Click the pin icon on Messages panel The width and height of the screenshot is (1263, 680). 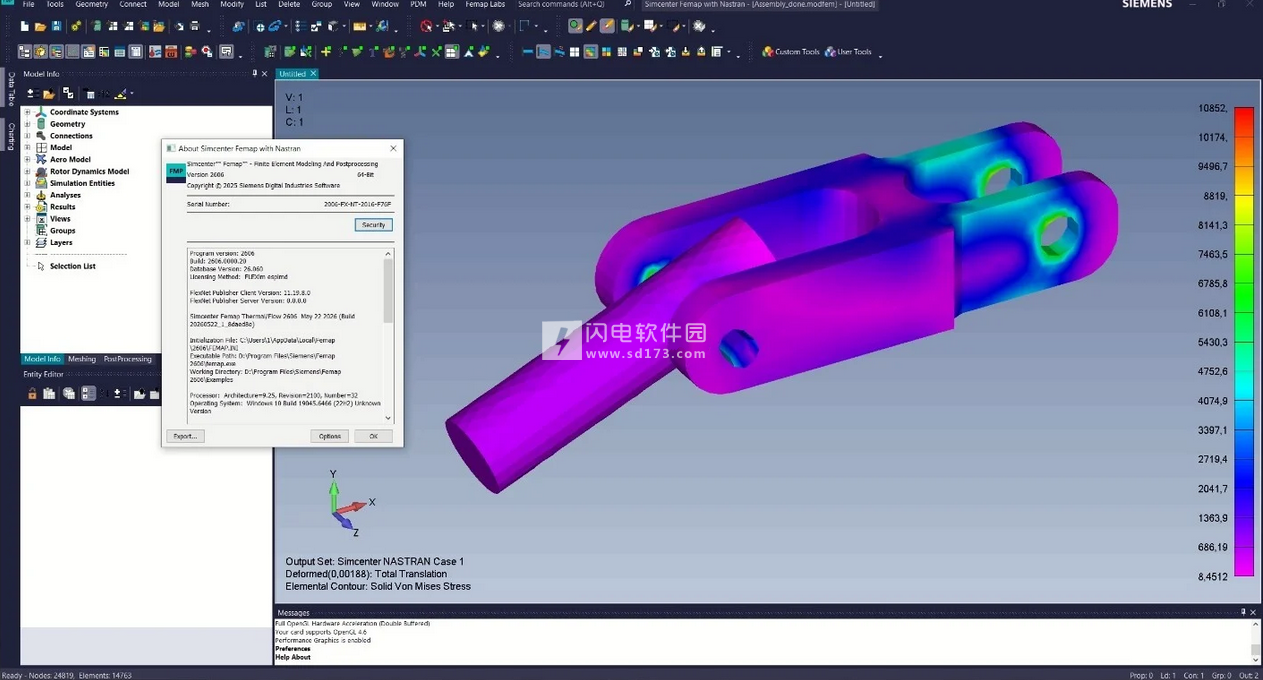point(1243,612)
